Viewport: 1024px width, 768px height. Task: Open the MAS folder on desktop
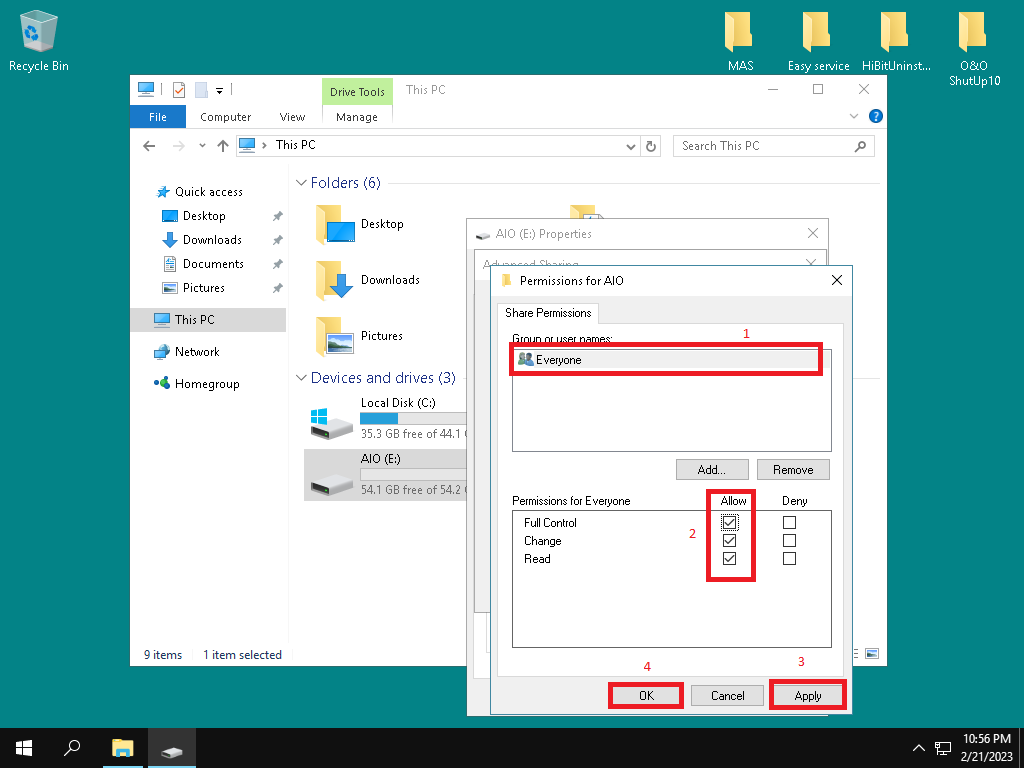[x=740, y=33]
